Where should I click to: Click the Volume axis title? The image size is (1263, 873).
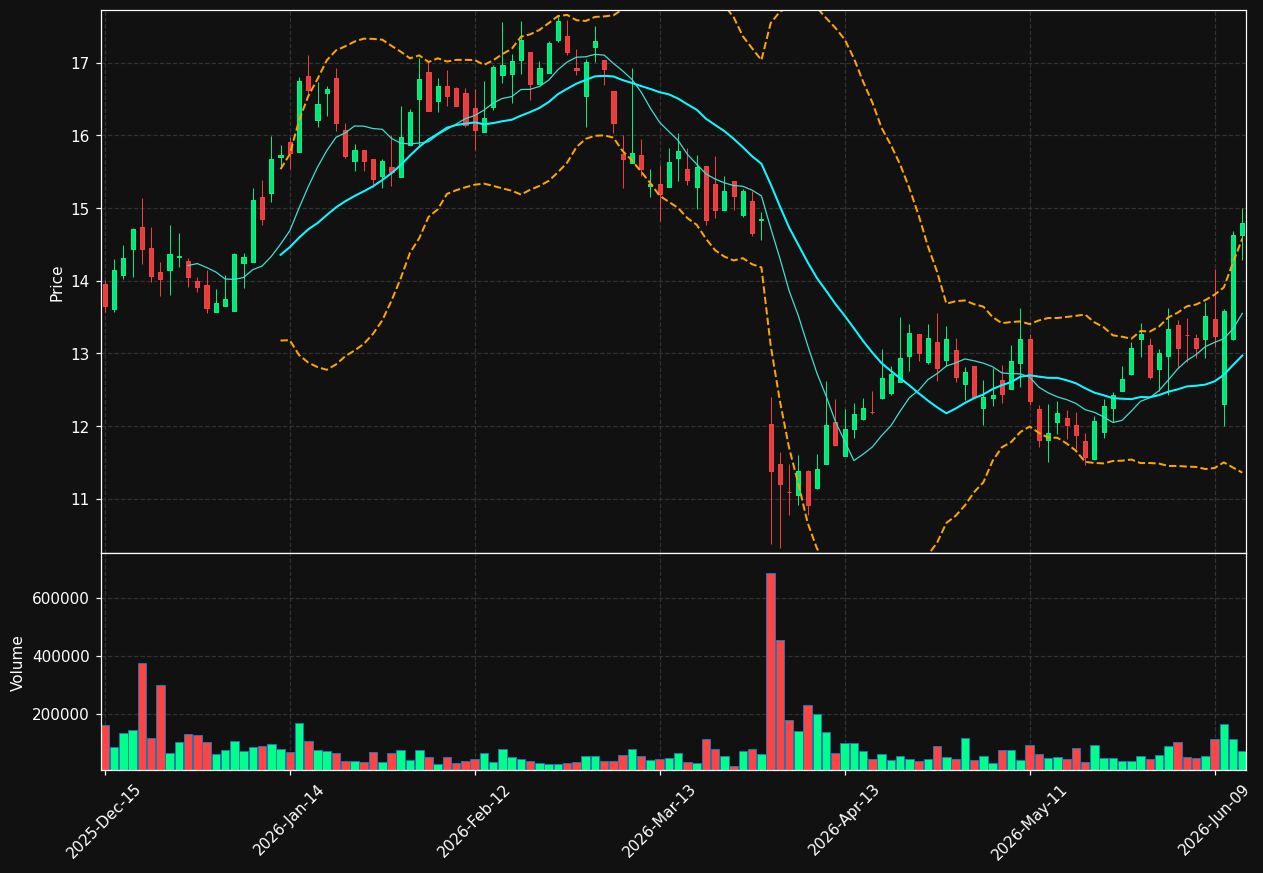[18, 663]
